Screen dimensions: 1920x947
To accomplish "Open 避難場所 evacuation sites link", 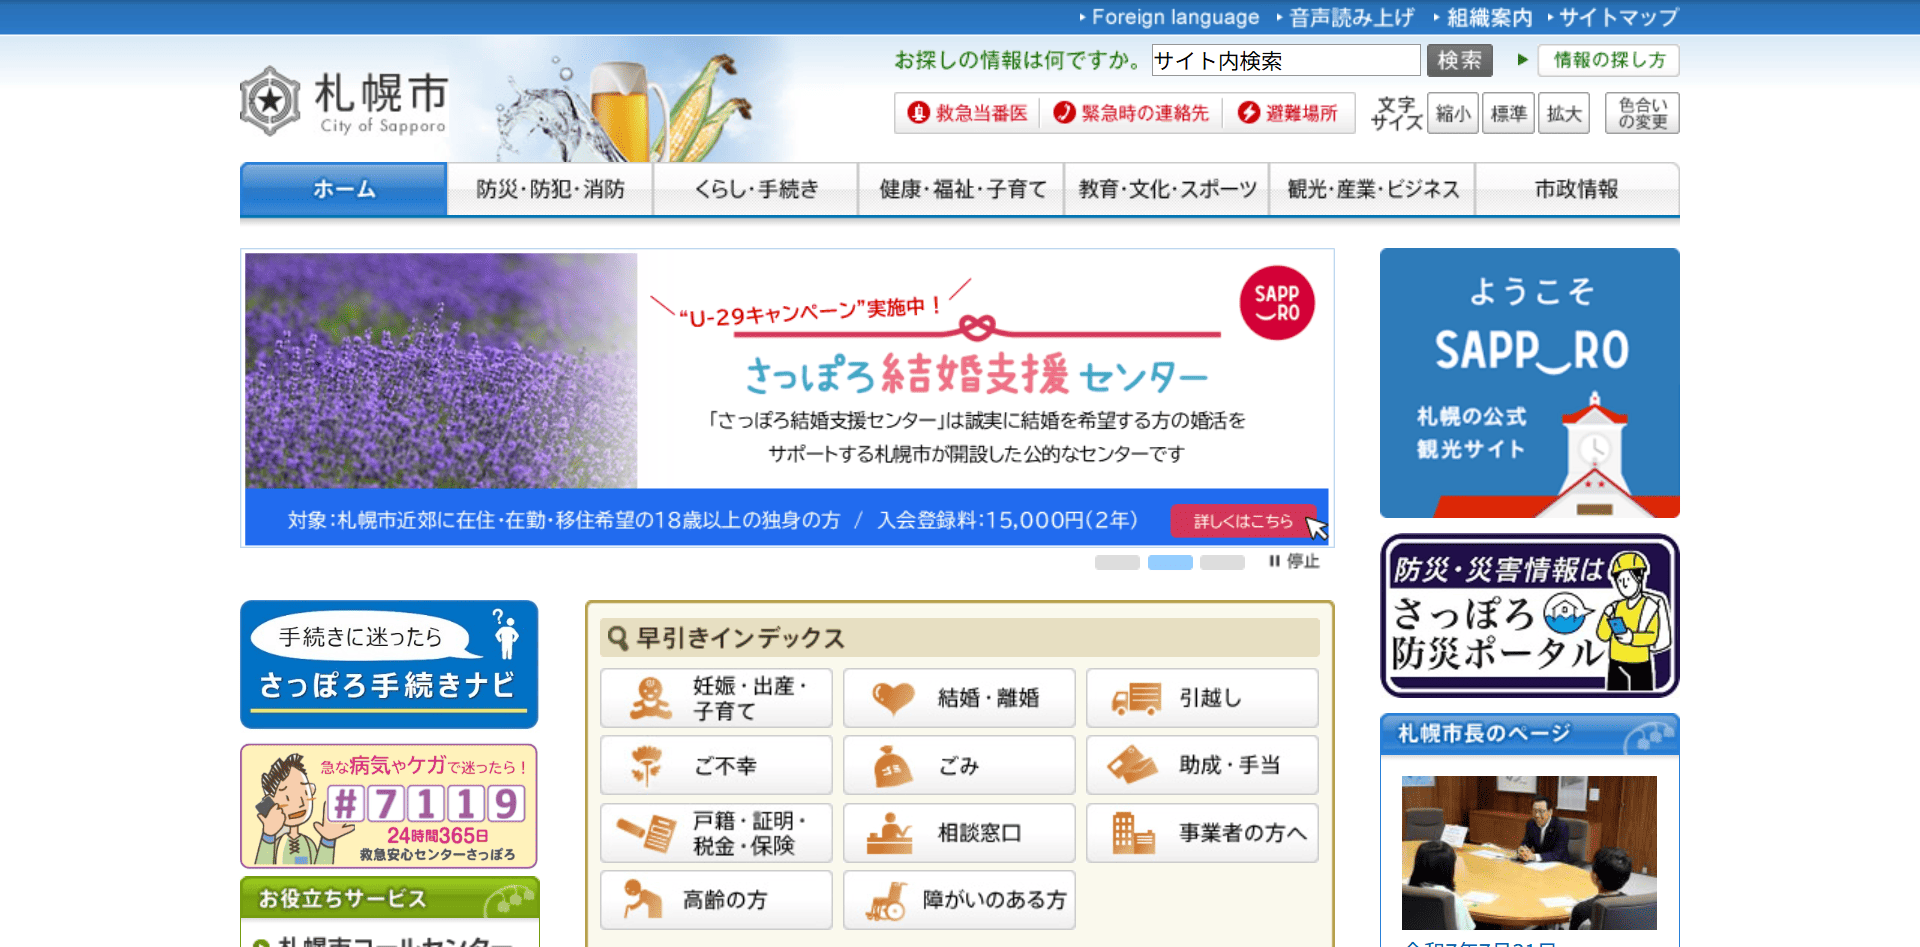I will click(x=1288, y=113).
